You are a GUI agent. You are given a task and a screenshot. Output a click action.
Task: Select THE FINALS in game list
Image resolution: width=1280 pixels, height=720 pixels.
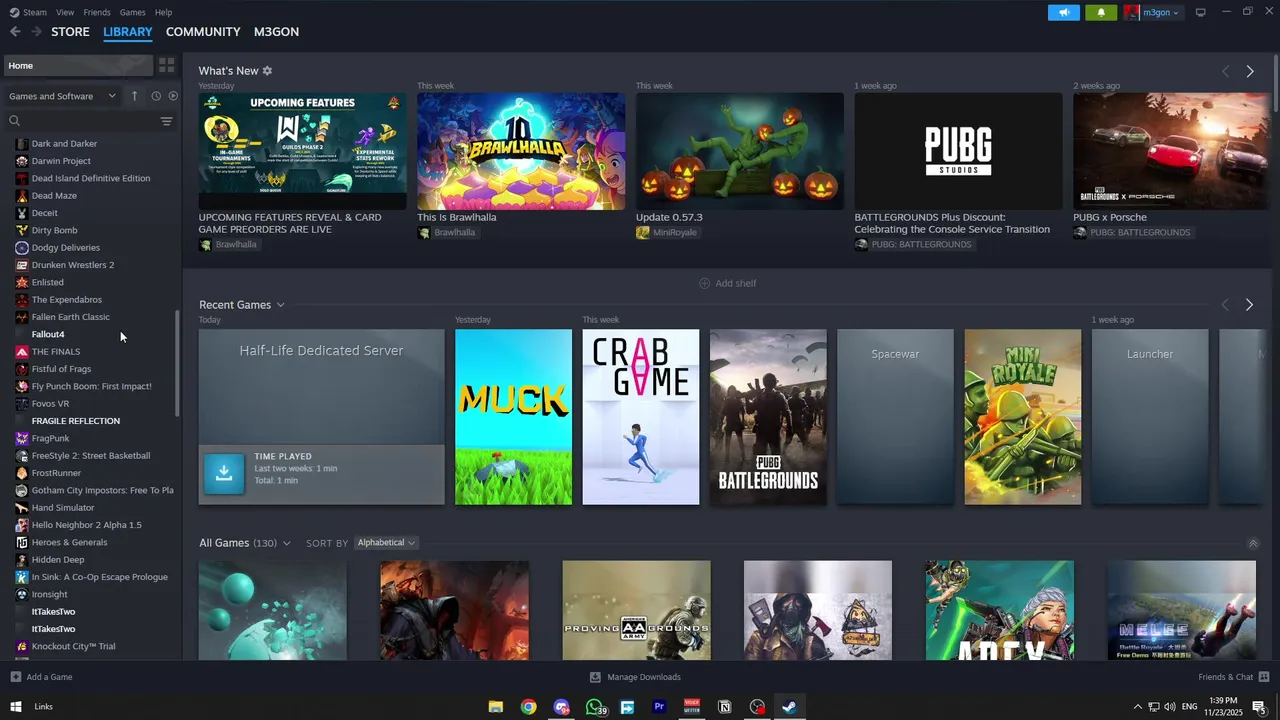55,352
